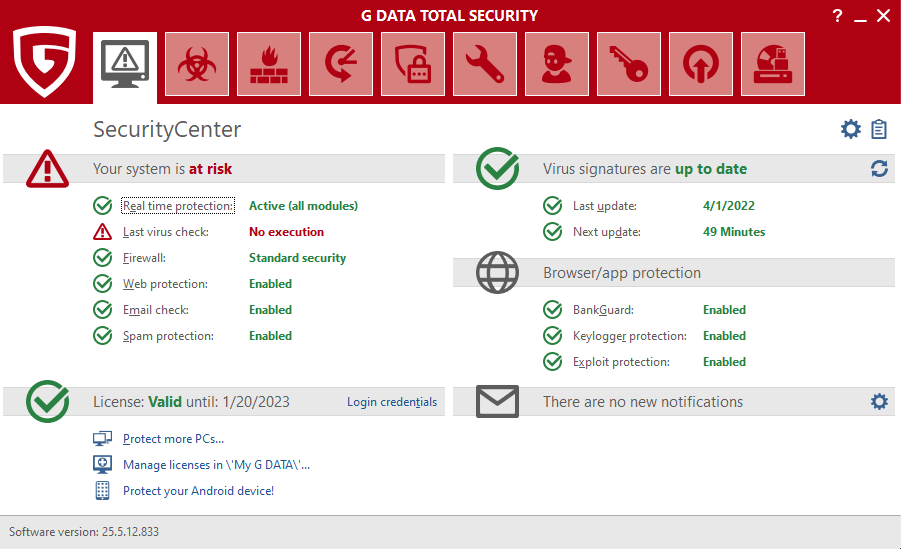
Task: Open the Backup module icon
Action: pyautogui.click(x=341, y=65)
